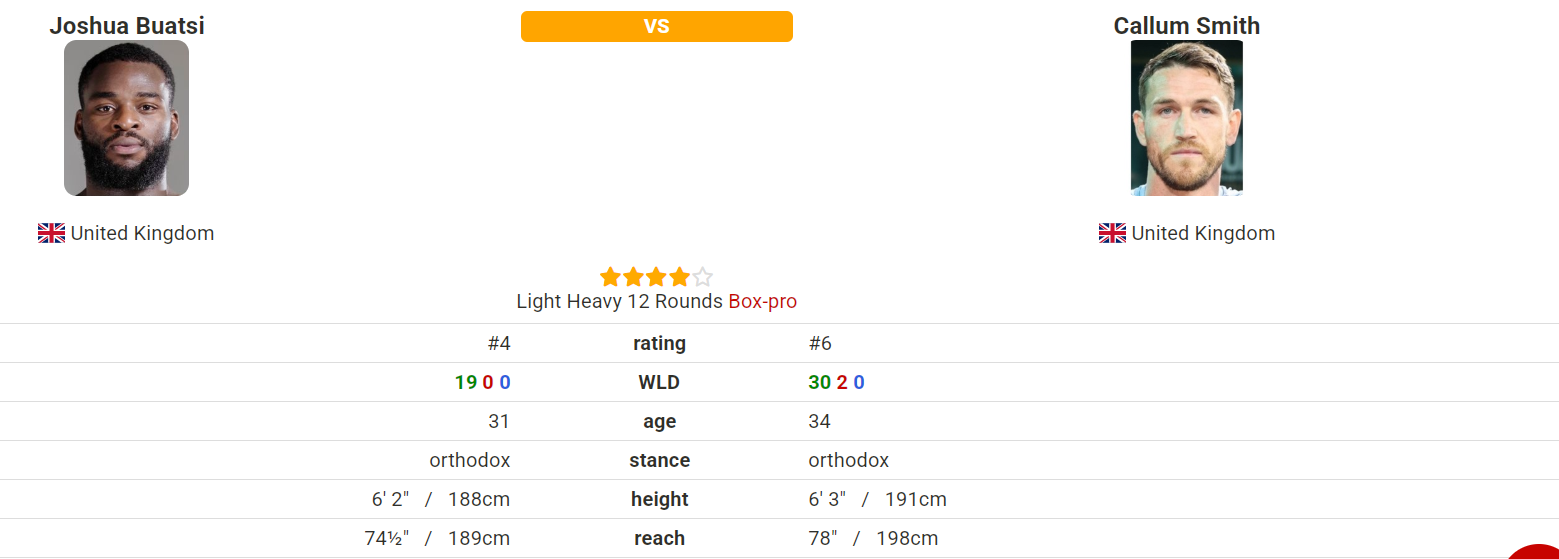1559x559 pixels.
Task: Click Buatsi's green 19 wins number
Action: pos(466,382)
